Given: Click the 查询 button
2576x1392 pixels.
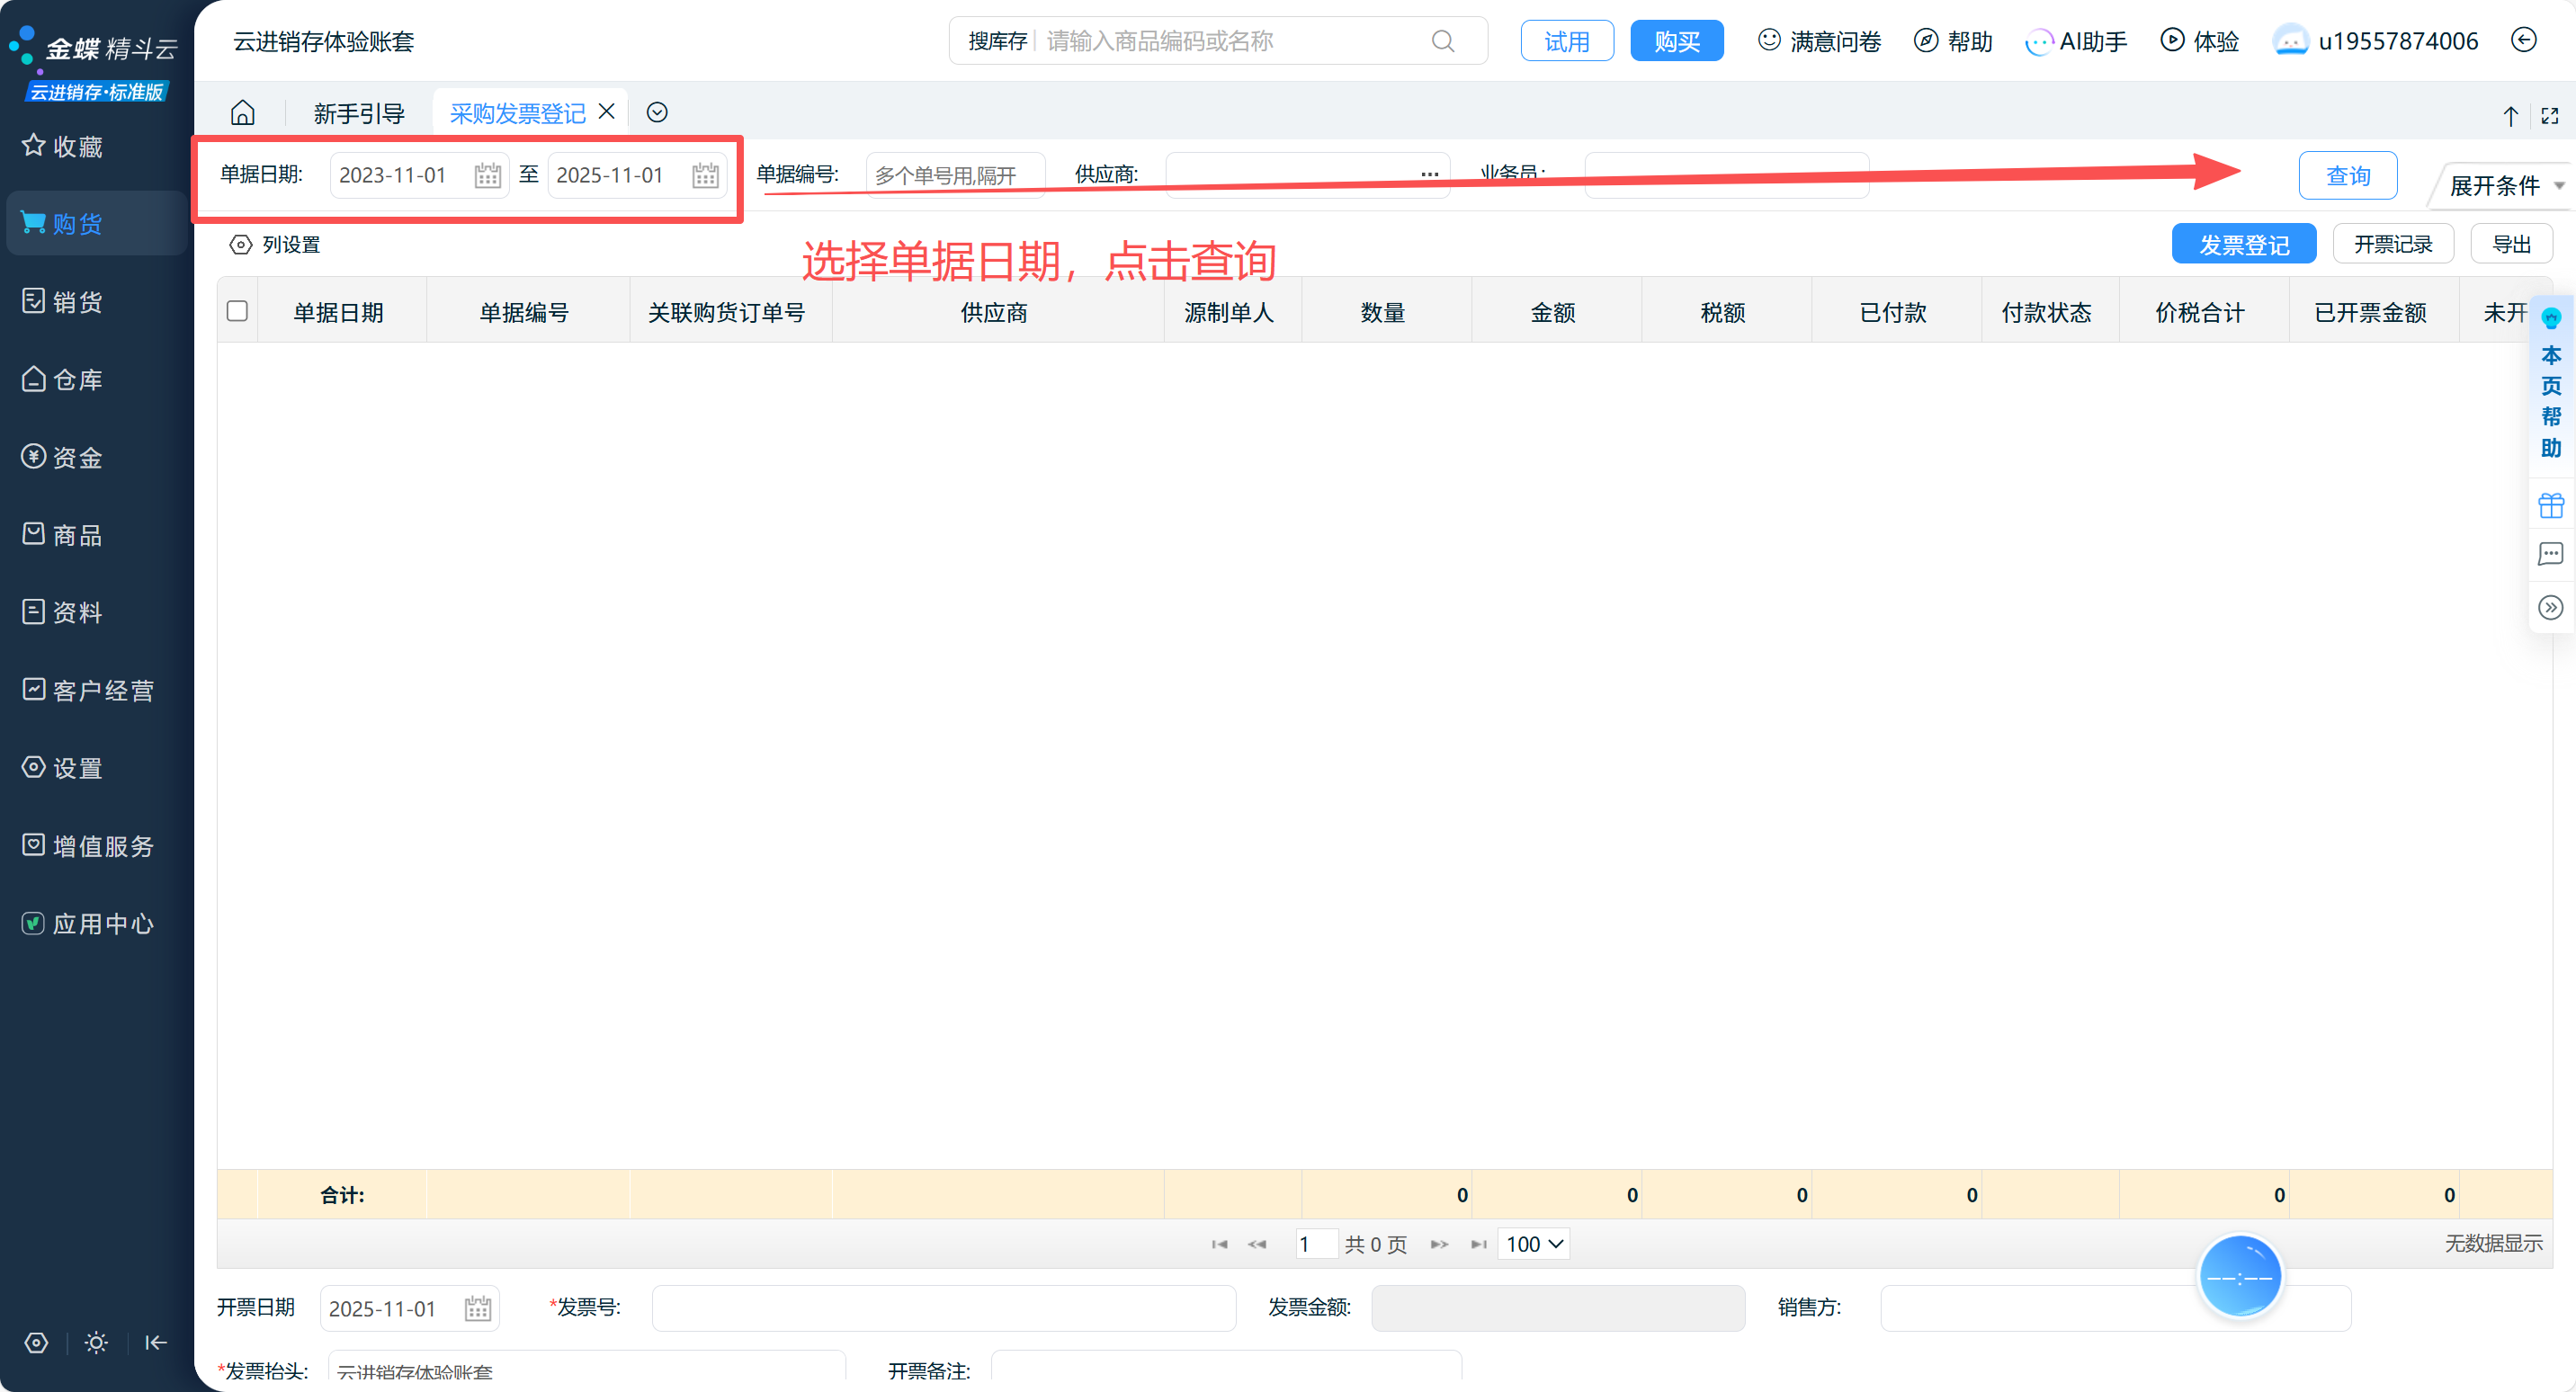Looking at the screenshot, I should 2347,176.
